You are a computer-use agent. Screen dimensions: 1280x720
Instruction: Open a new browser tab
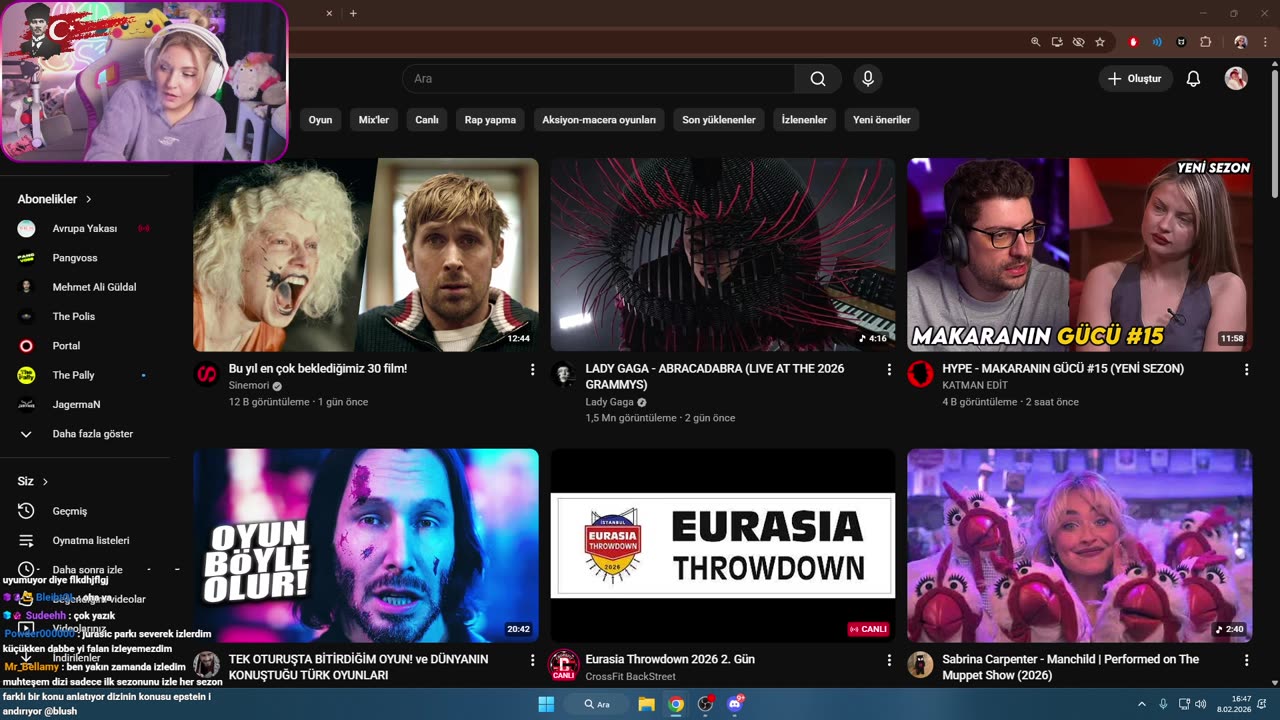point(353,13)
